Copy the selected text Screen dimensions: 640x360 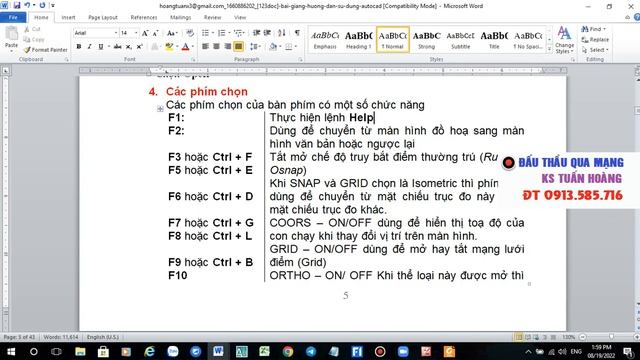coord(33,39)
